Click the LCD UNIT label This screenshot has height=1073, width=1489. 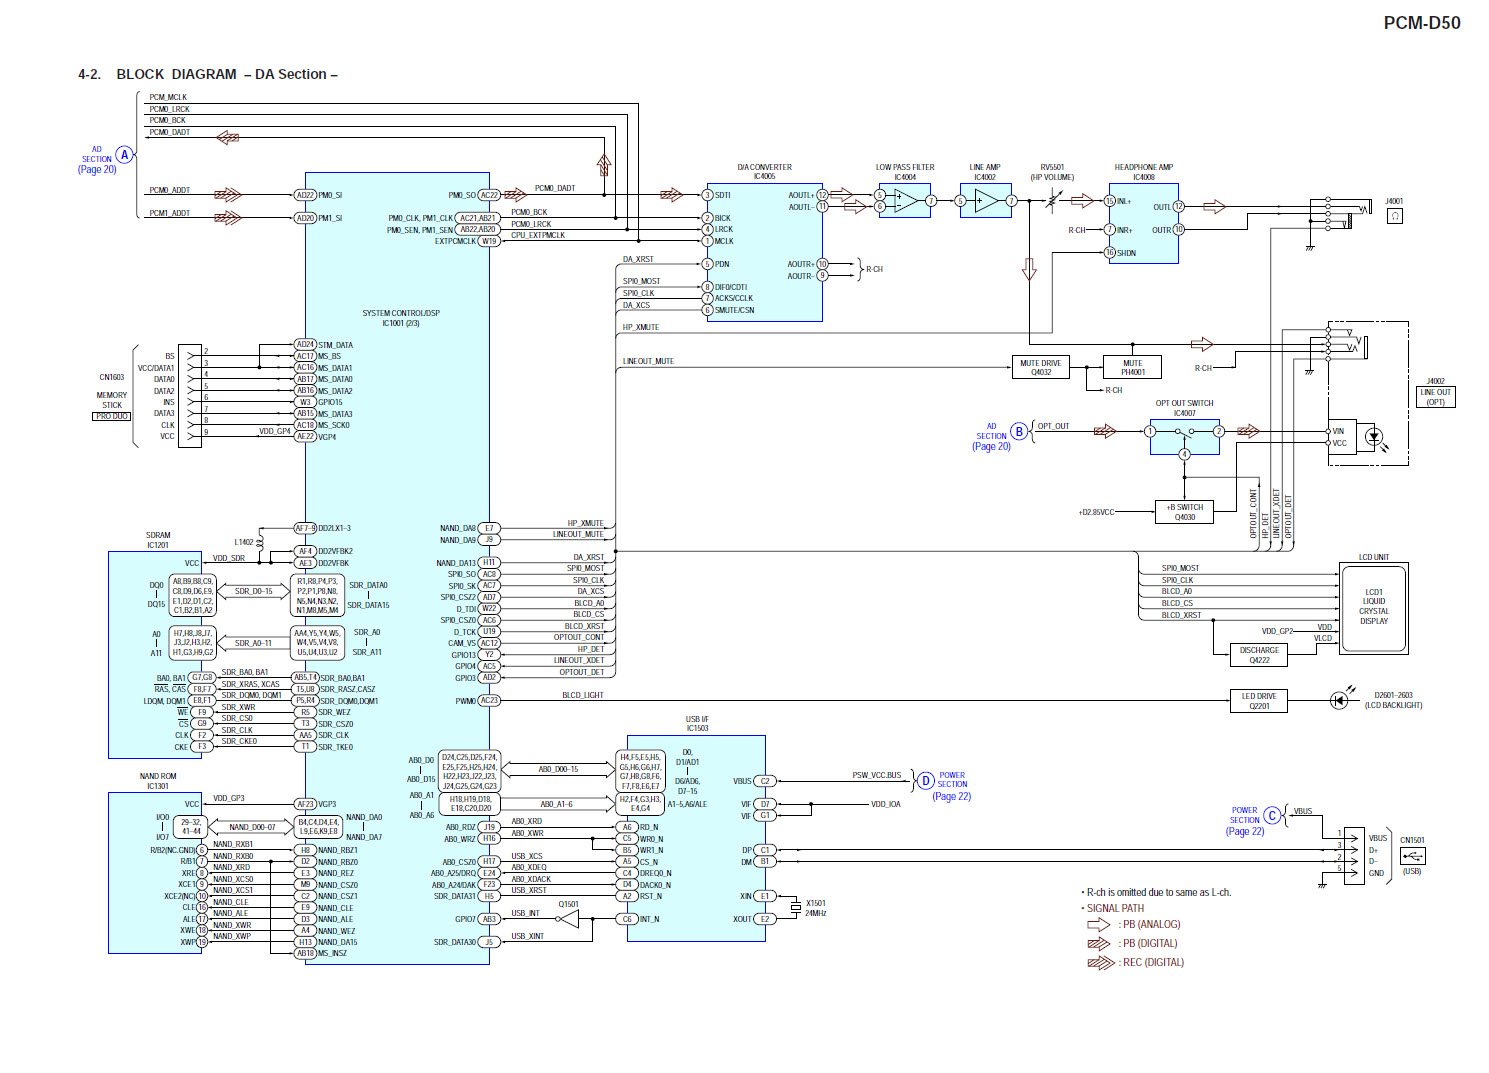[x=1374, y=557]
